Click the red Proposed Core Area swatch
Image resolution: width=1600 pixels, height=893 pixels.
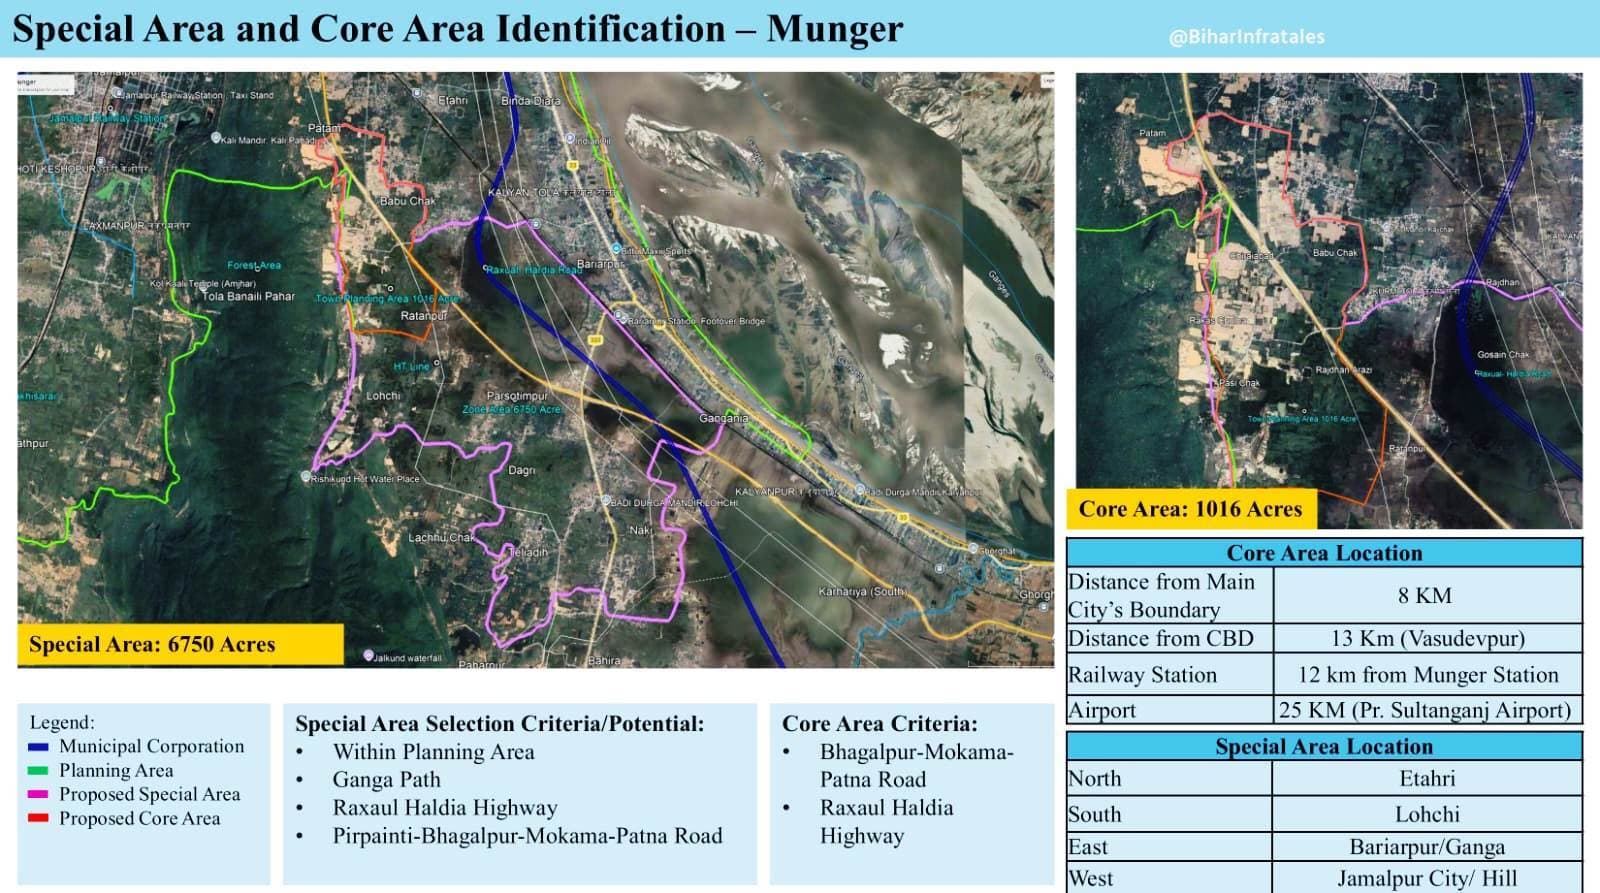click(x=38, y=819)
